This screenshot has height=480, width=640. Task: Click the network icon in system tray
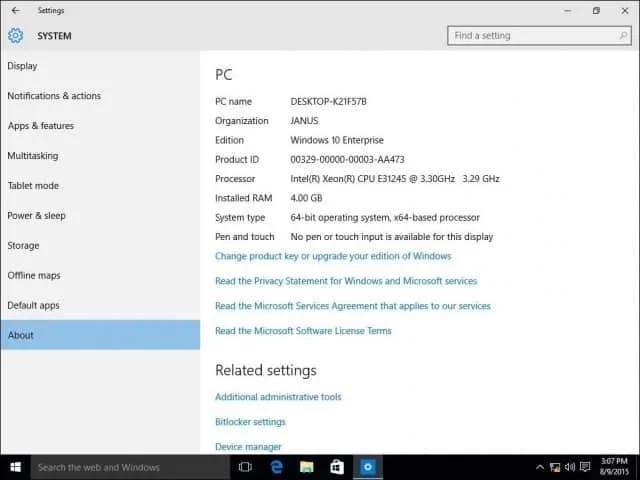coord(555,467)
